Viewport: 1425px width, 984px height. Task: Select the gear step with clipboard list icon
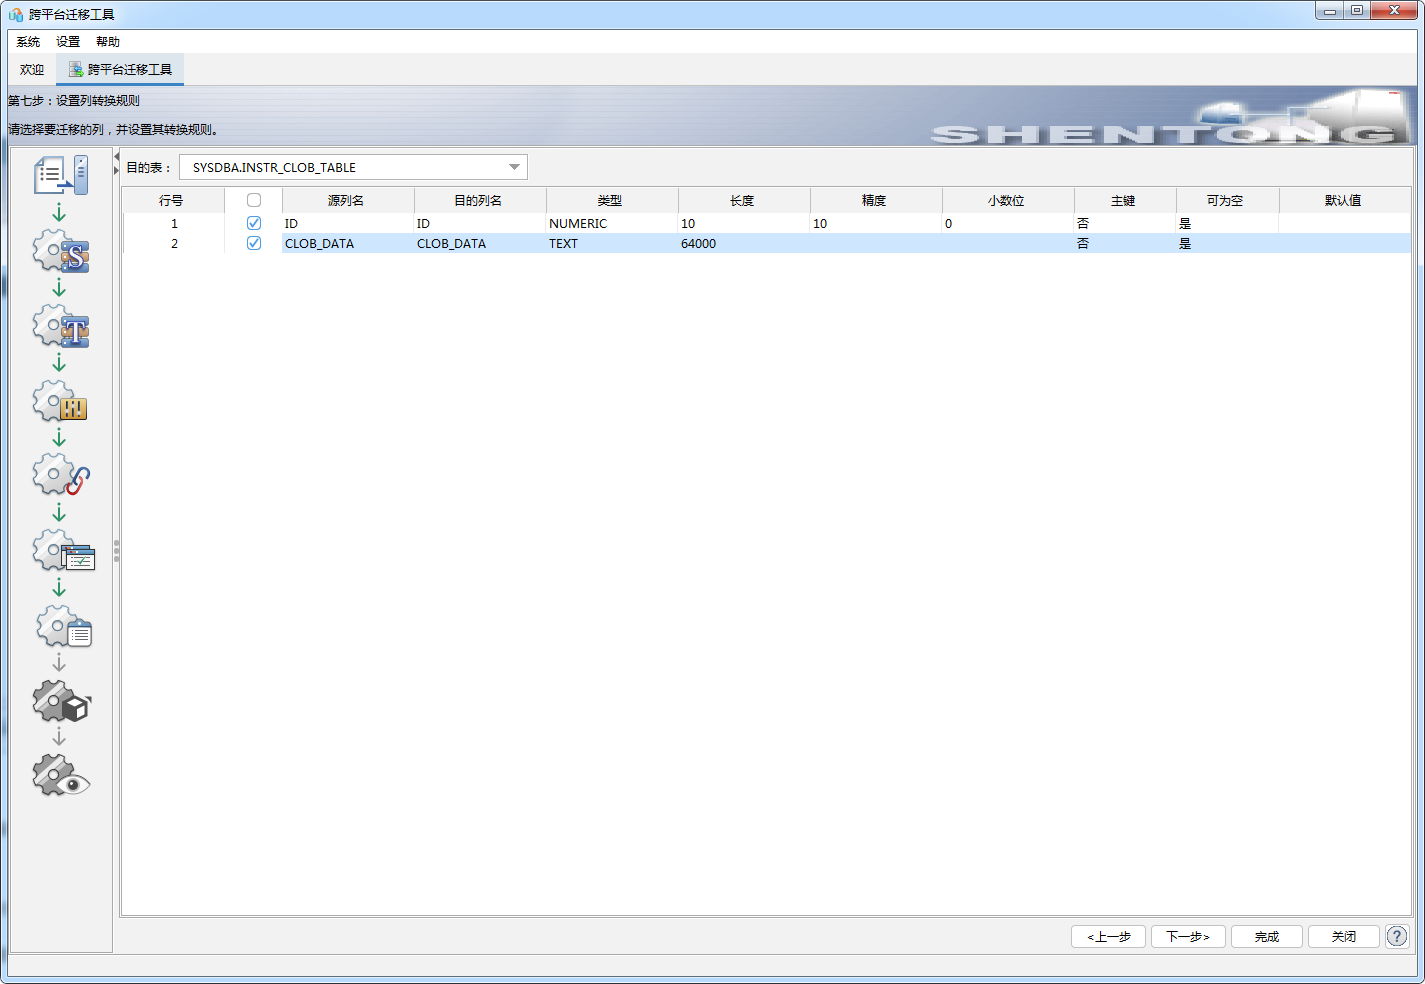[63, 627]
